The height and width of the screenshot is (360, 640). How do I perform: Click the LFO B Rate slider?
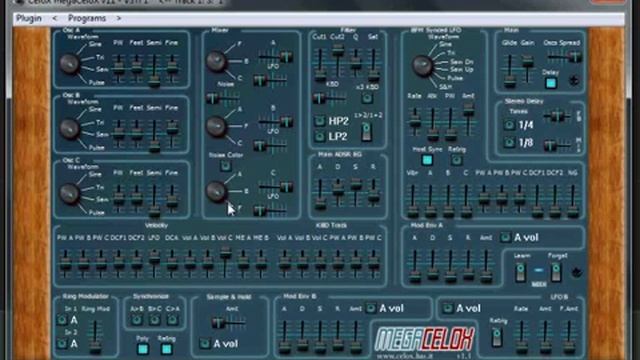[x=521, y=337]
